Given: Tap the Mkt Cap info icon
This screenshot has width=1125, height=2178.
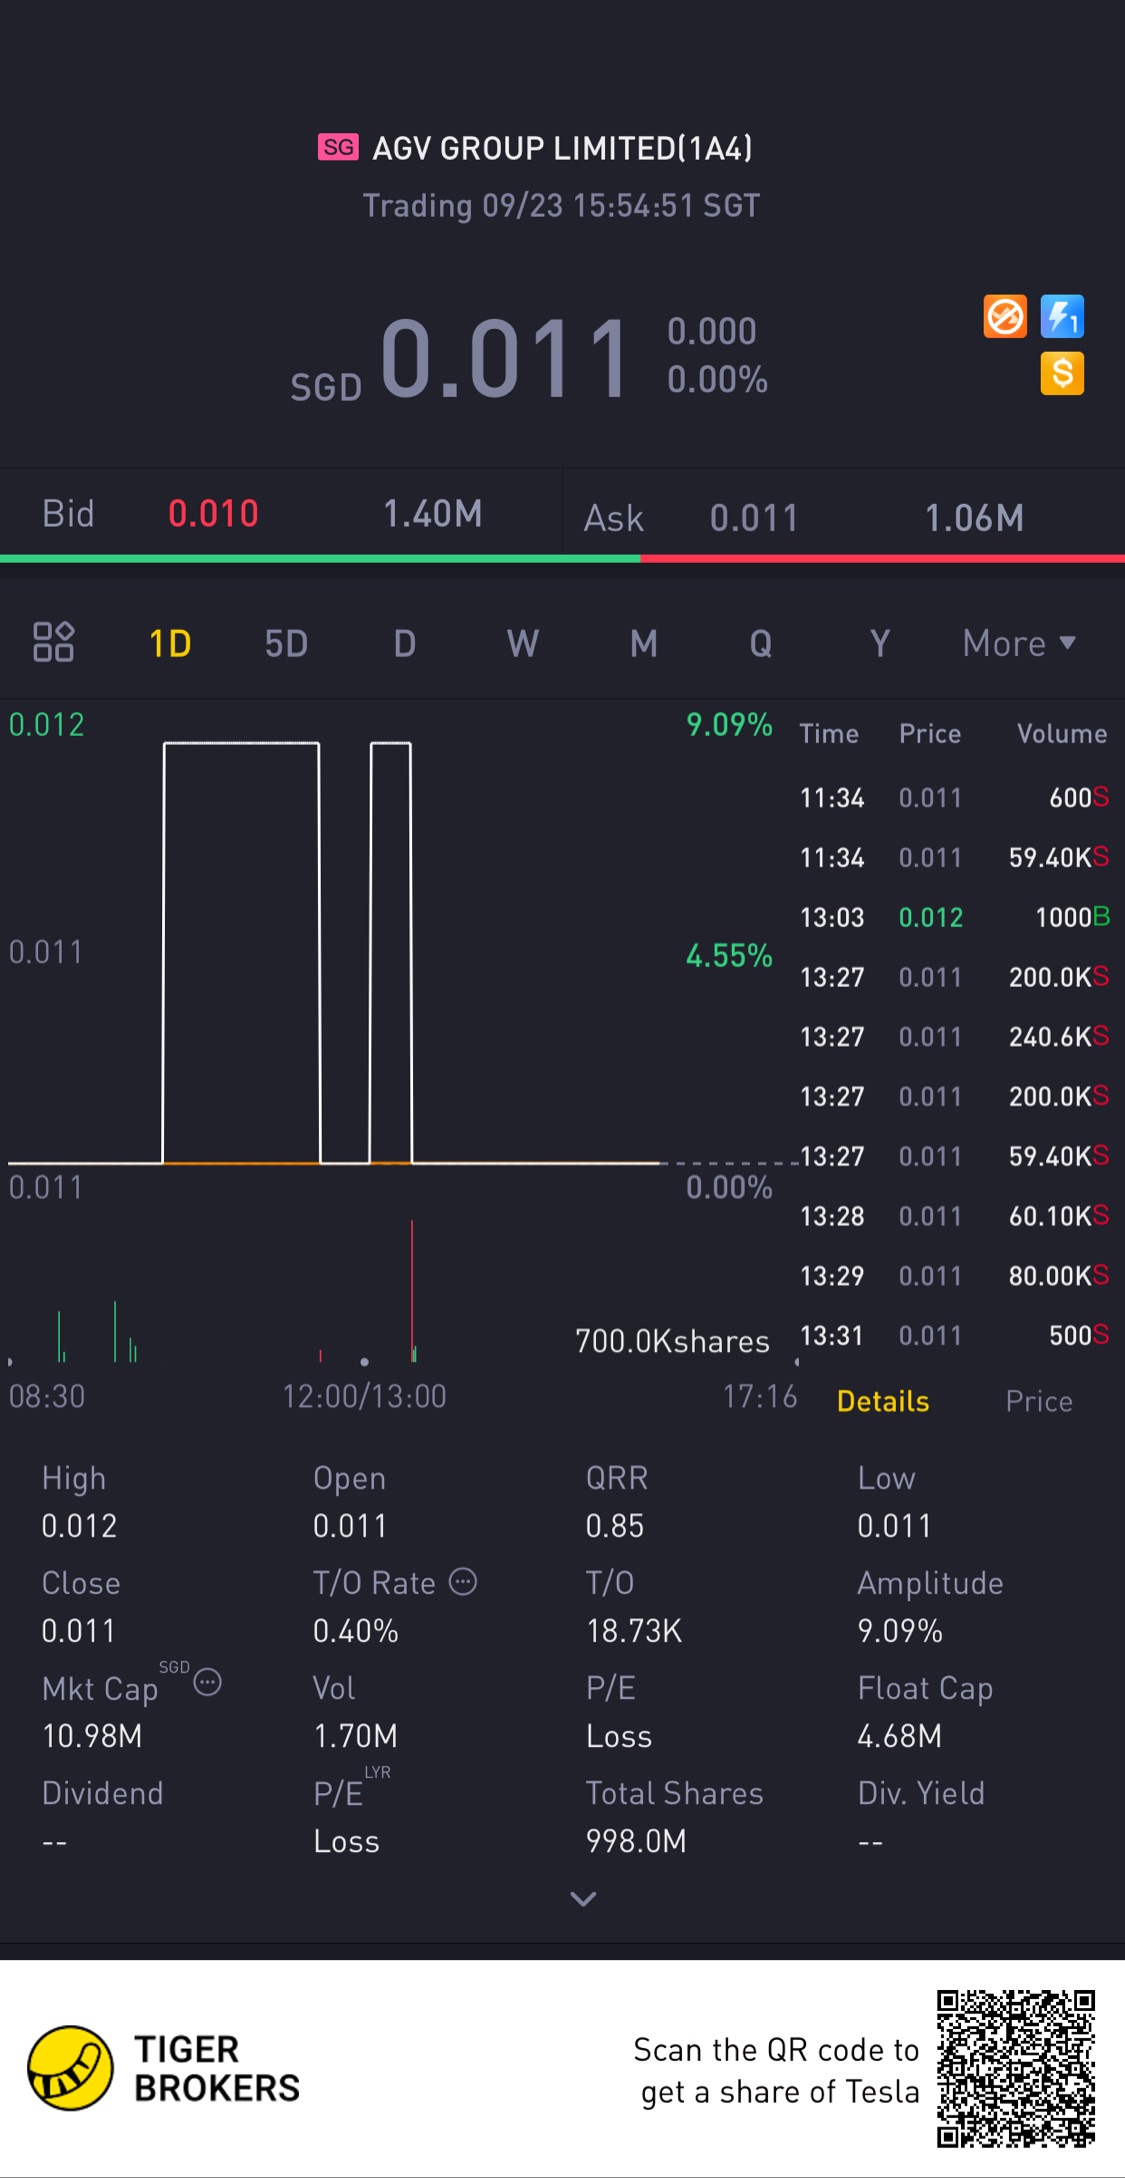Looking at the screenshot, I should tap(207, 1682).
